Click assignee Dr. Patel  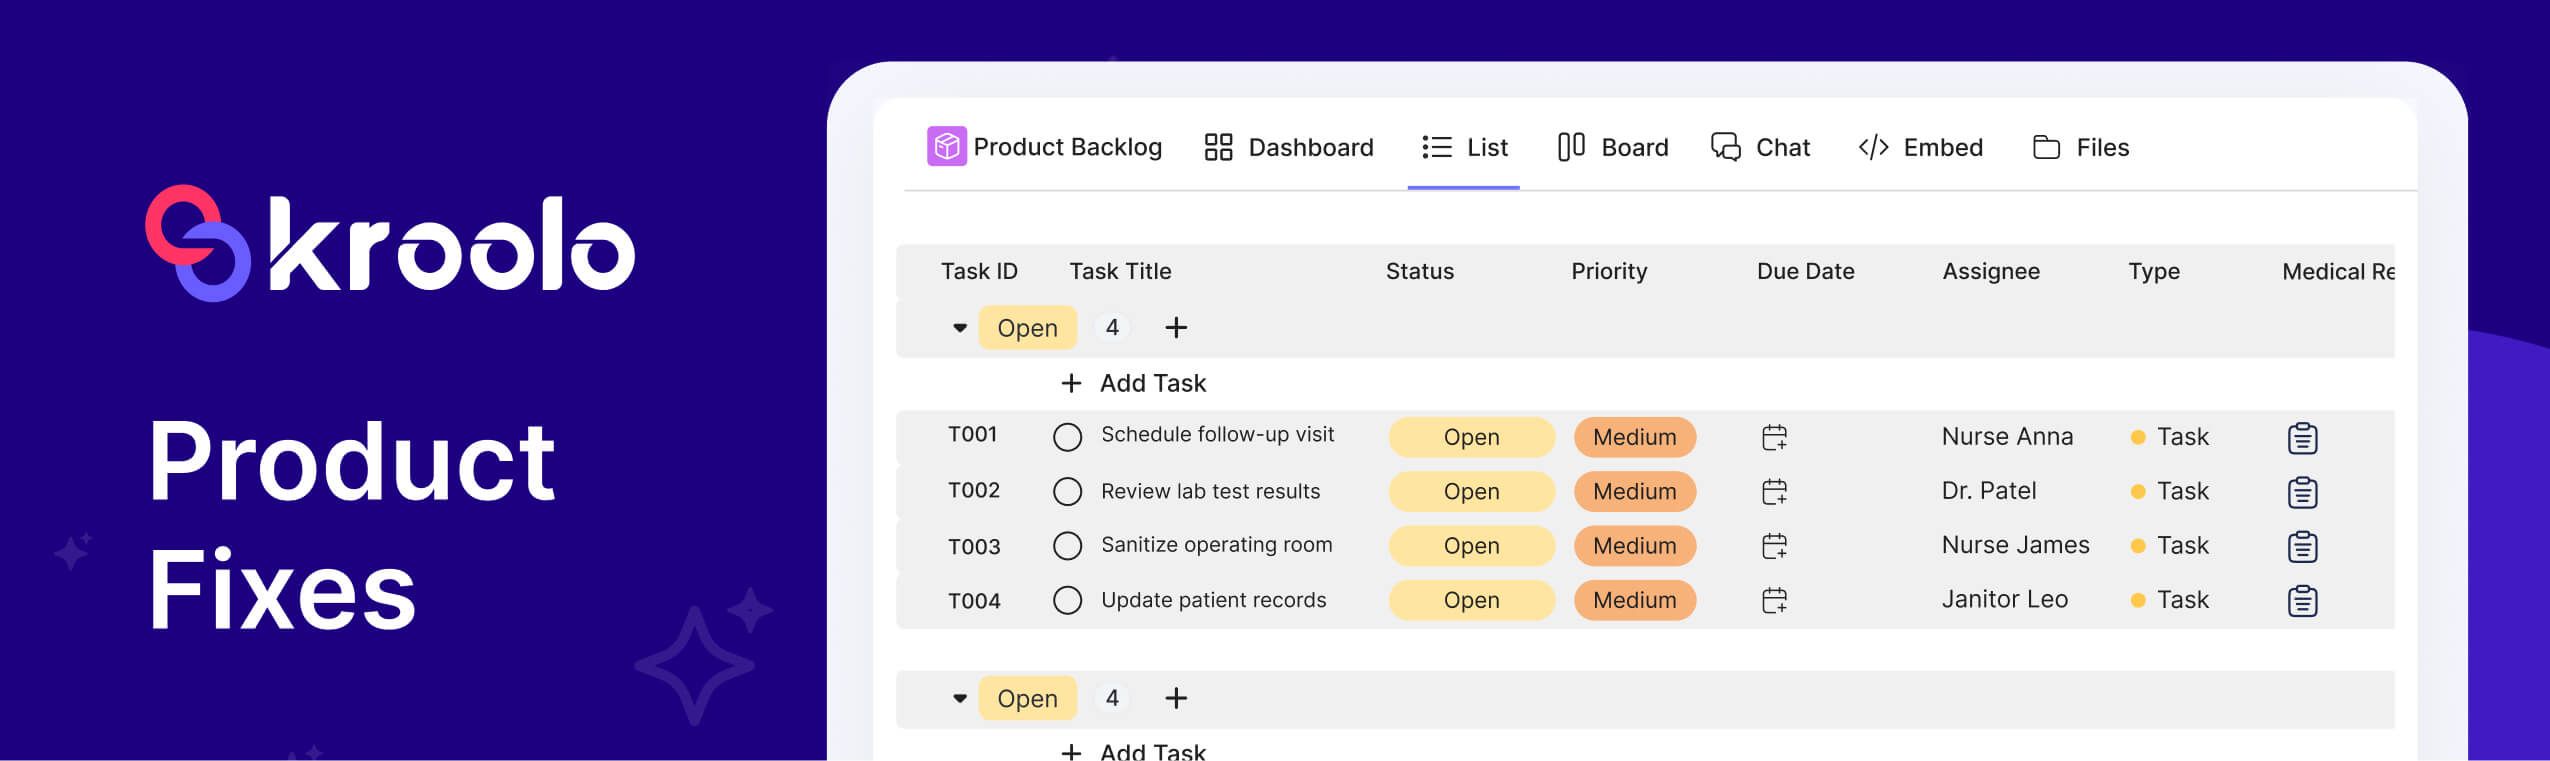1988,491
